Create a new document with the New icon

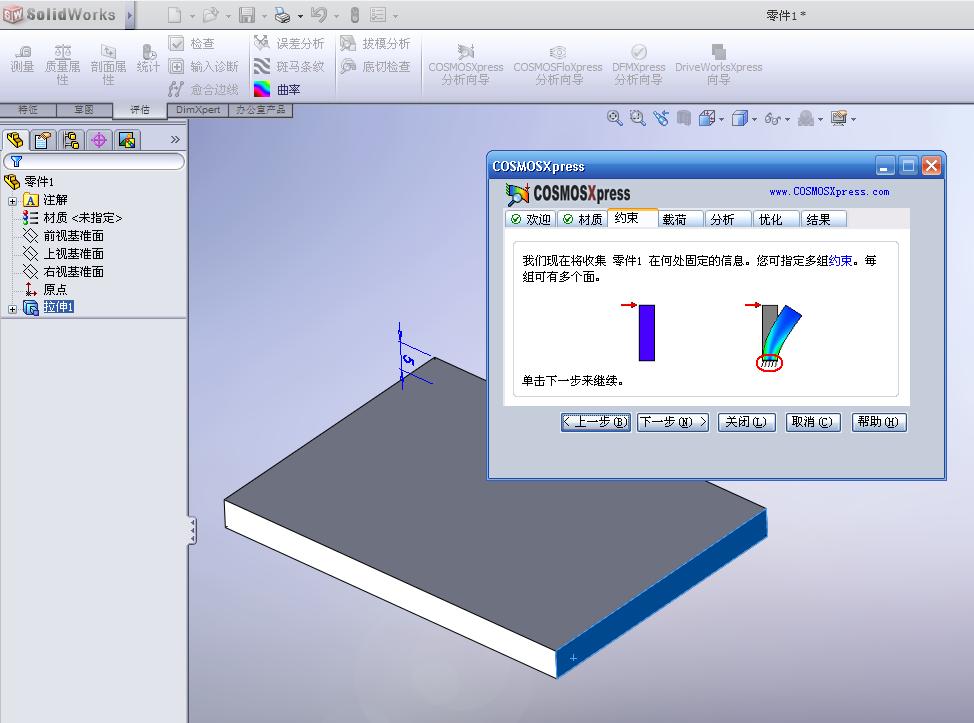click(x=175, y=15)
